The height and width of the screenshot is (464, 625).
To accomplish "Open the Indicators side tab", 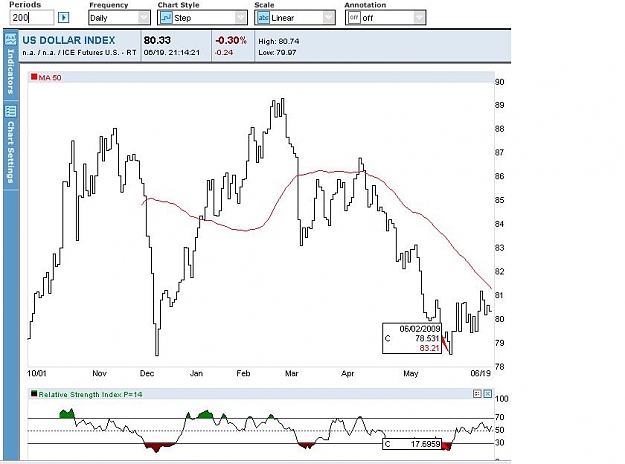I will pos(11,64).
